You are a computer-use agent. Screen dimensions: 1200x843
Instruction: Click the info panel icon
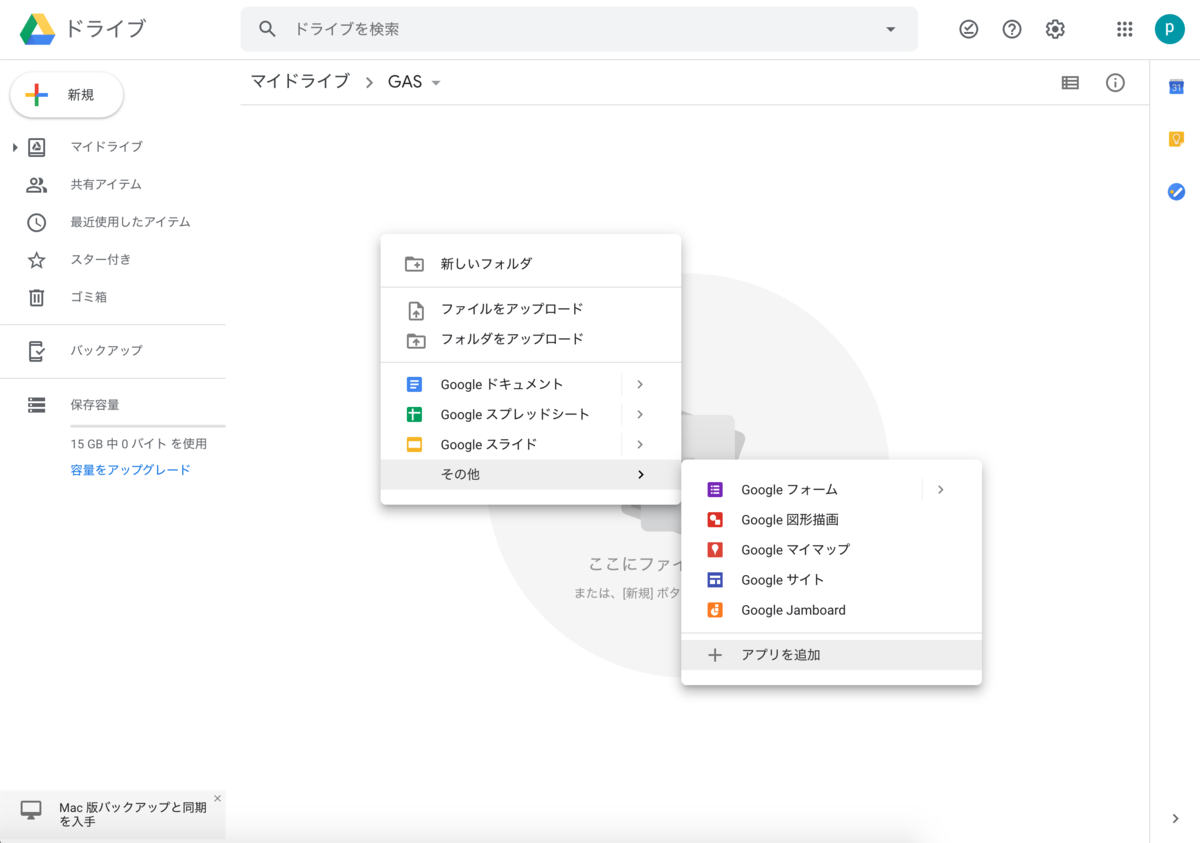point(1115,82)
